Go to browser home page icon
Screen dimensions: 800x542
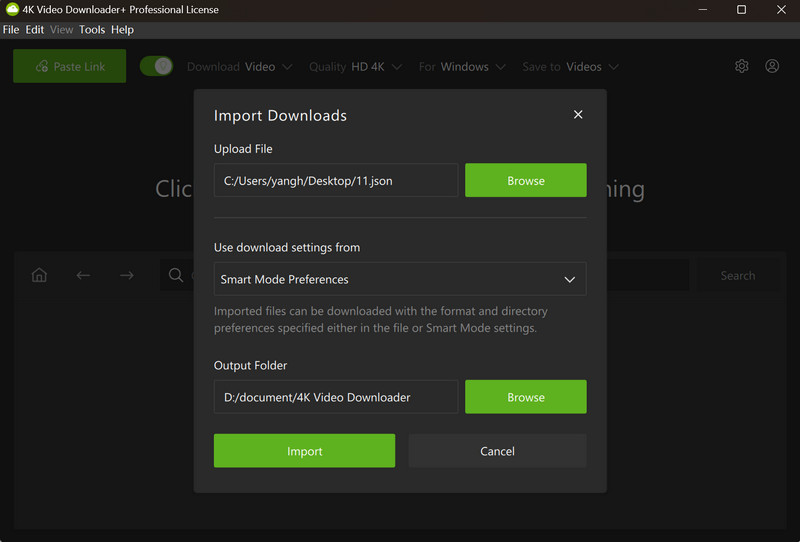pos(39,275)
